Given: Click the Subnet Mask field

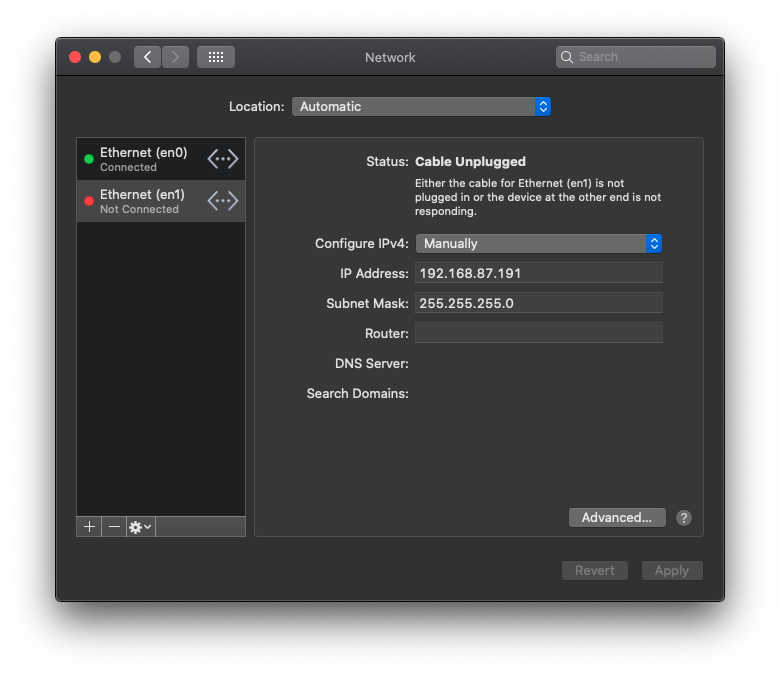Looking at the screenshot, I should pyautogui.click(x=539, y=303).
